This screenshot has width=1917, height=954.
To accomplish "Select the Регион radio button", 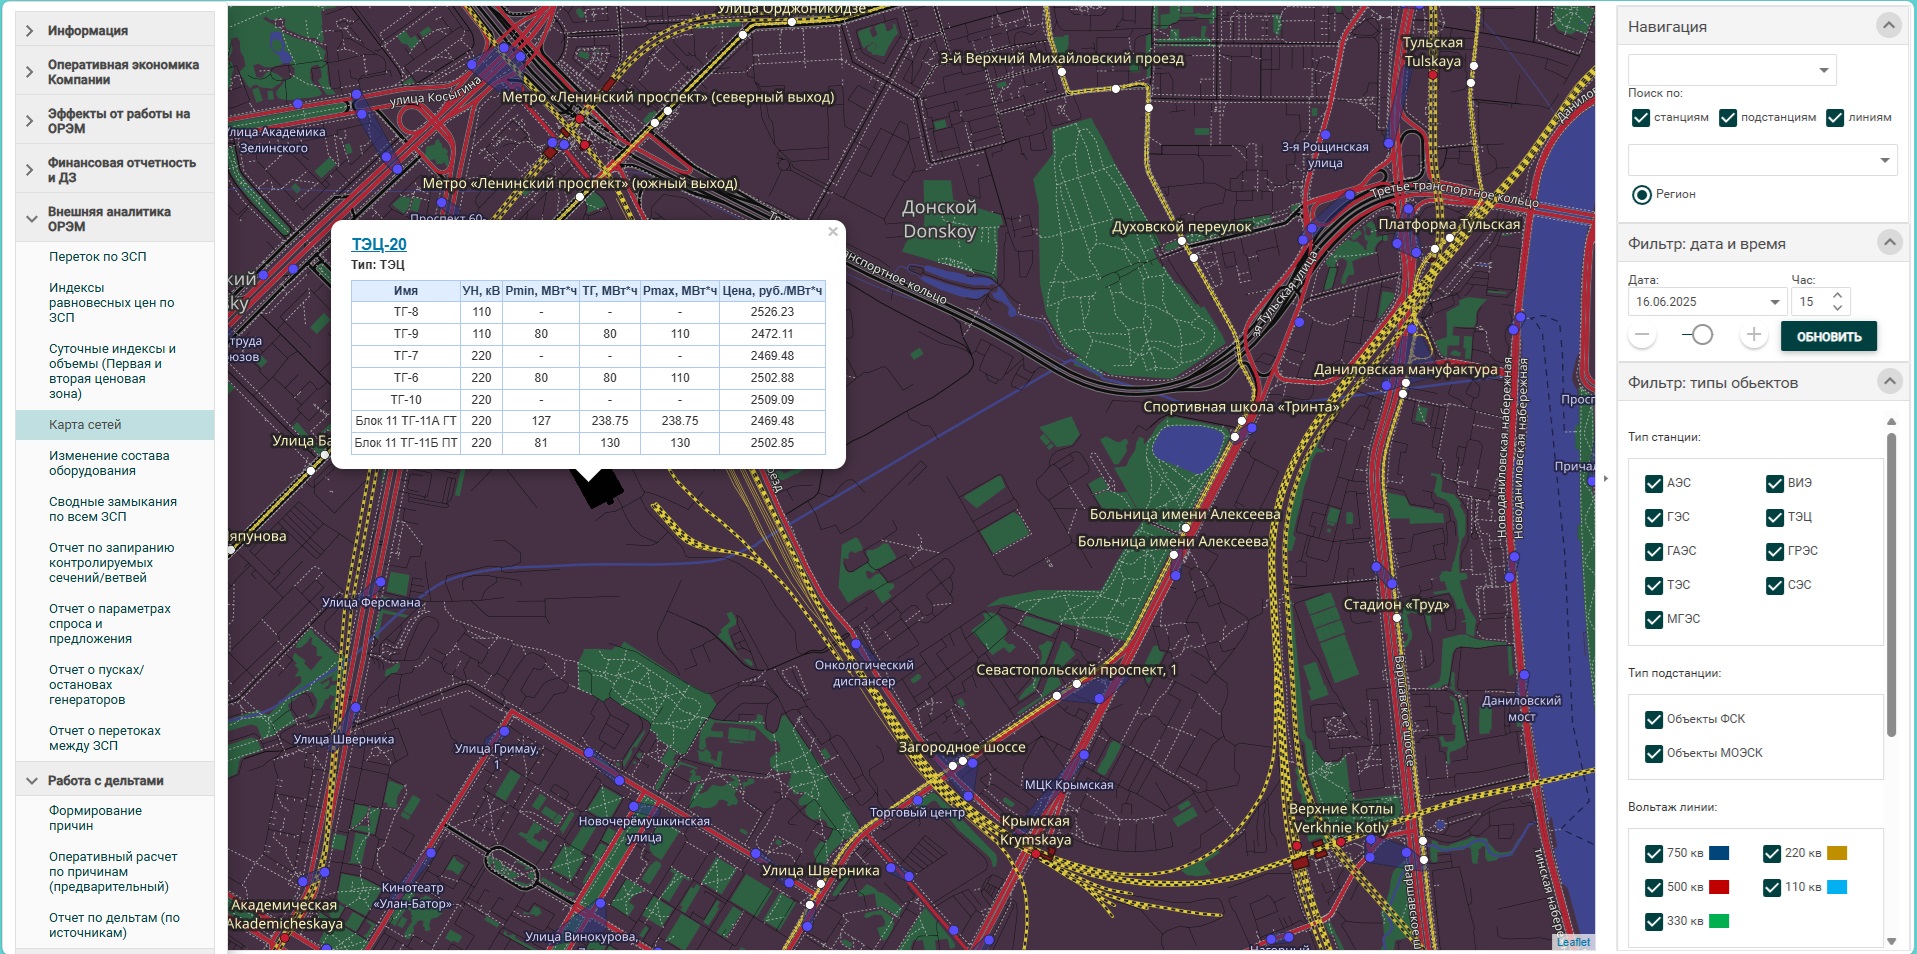I will 1642,195.
